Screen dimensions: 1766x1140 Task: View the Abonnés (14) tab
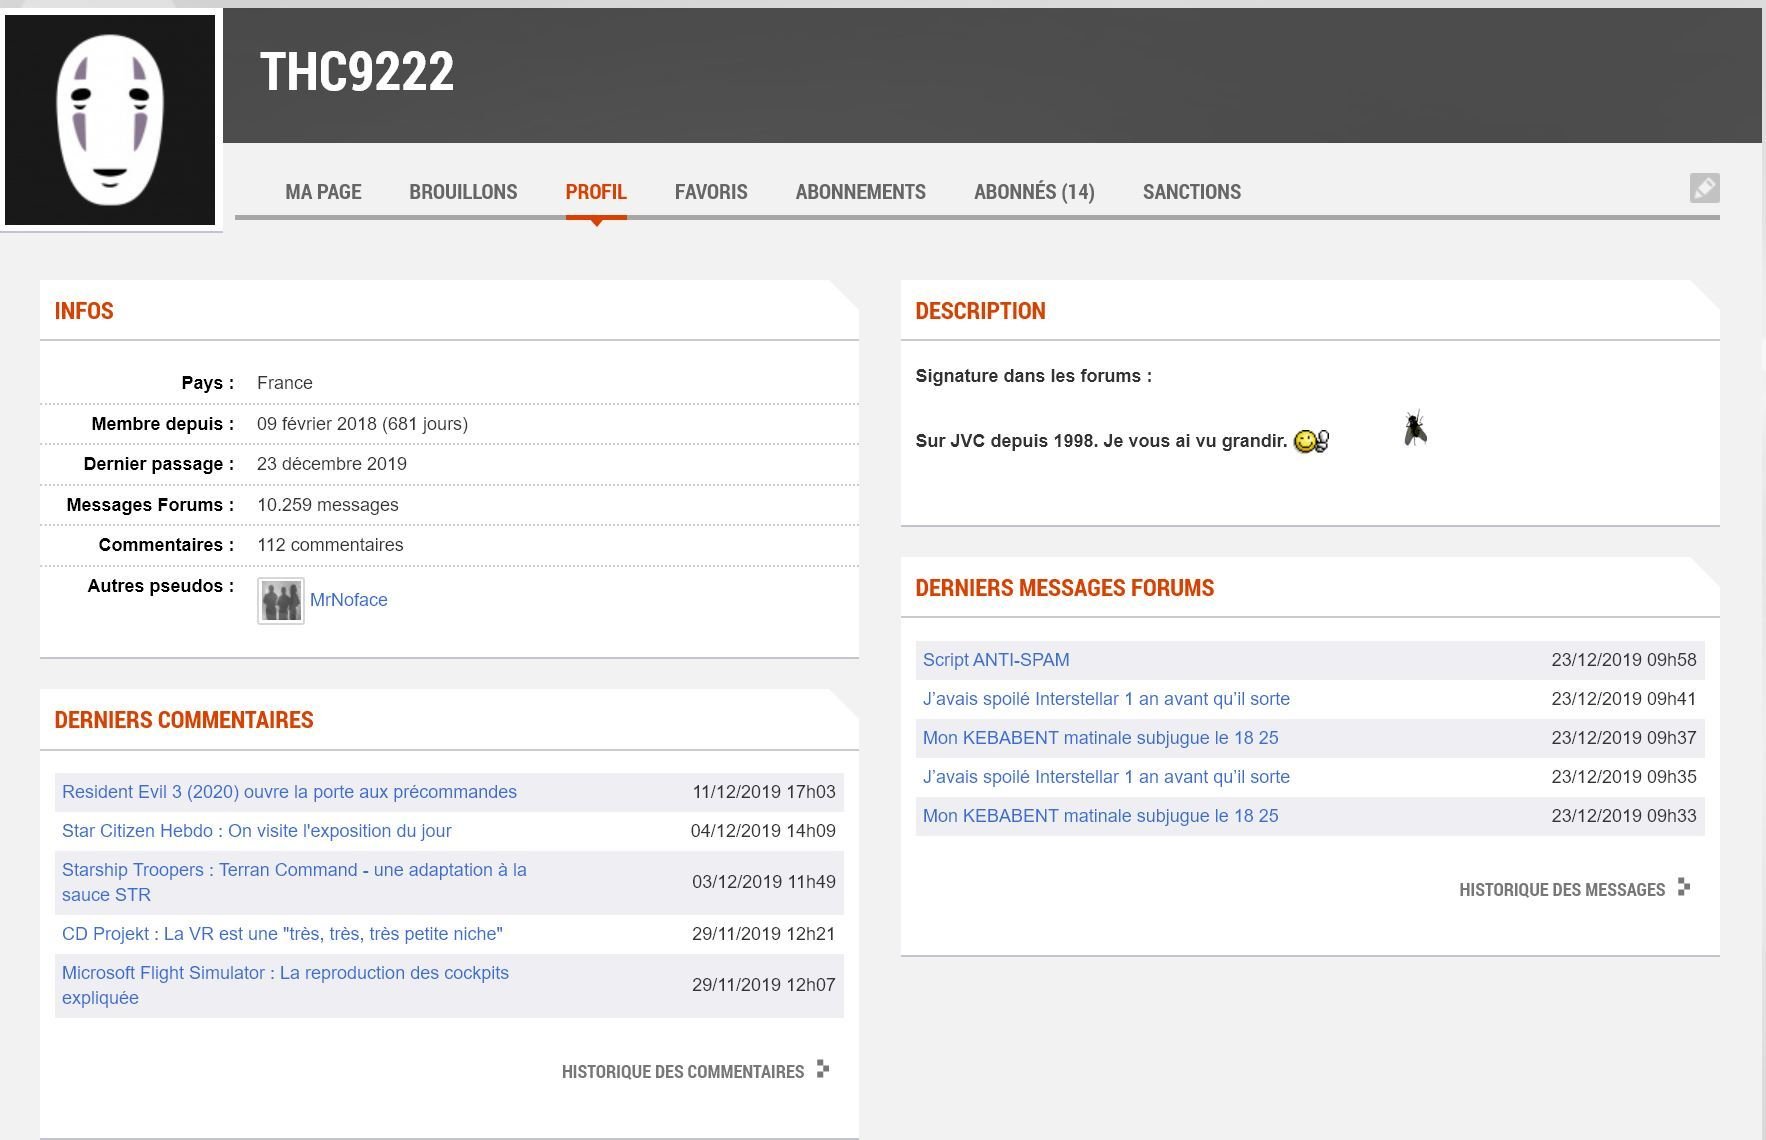point(1034,192)
